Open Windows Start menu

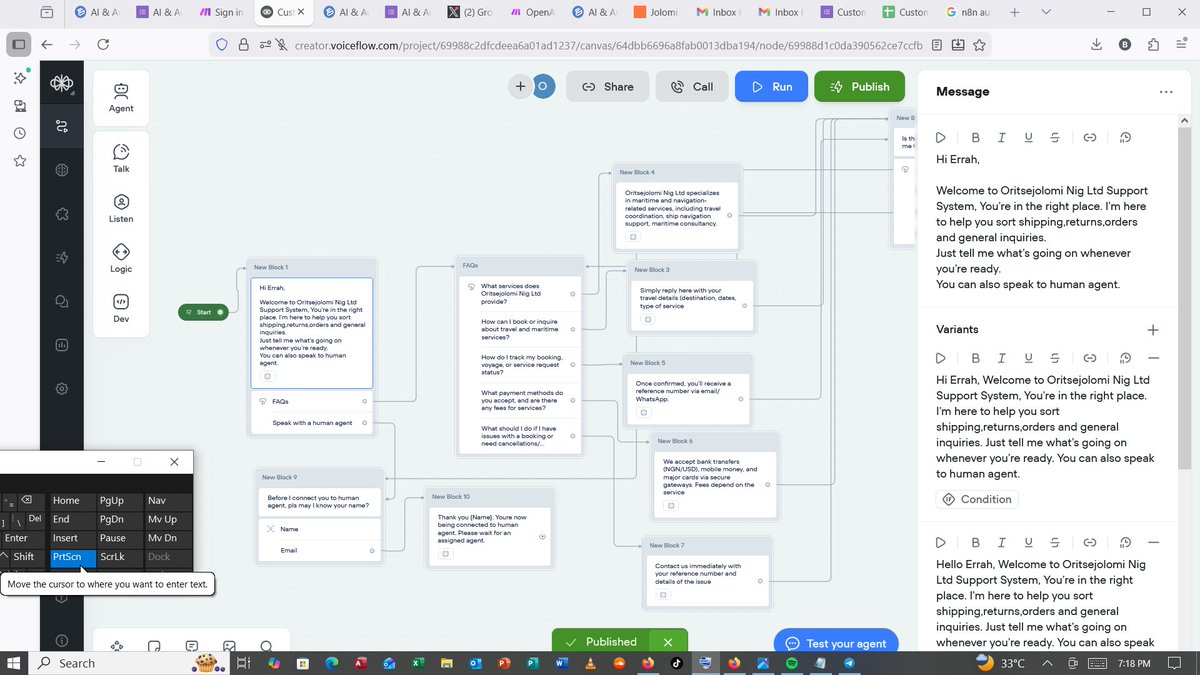pos(16,663)
